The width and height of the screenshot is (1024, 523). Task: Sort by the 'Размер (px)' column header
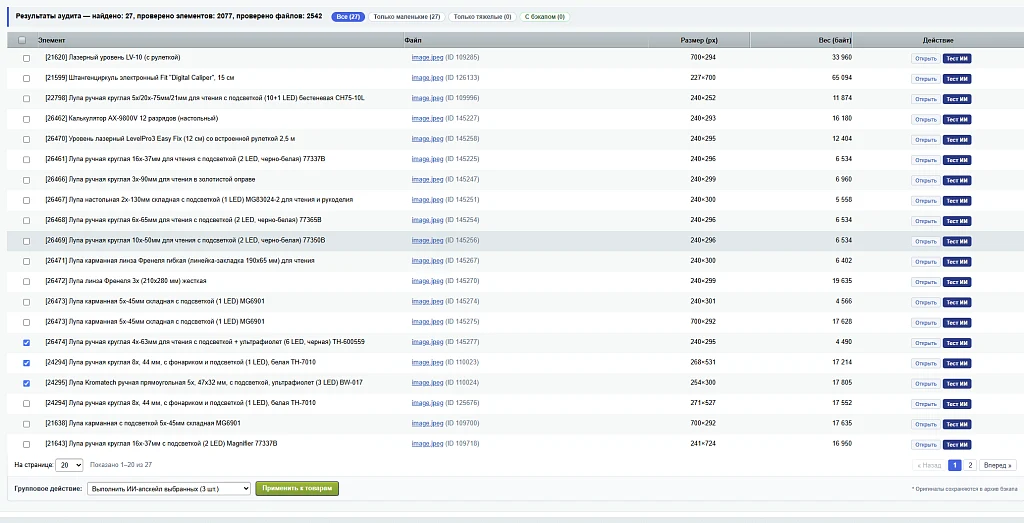[x=699, y=40]
